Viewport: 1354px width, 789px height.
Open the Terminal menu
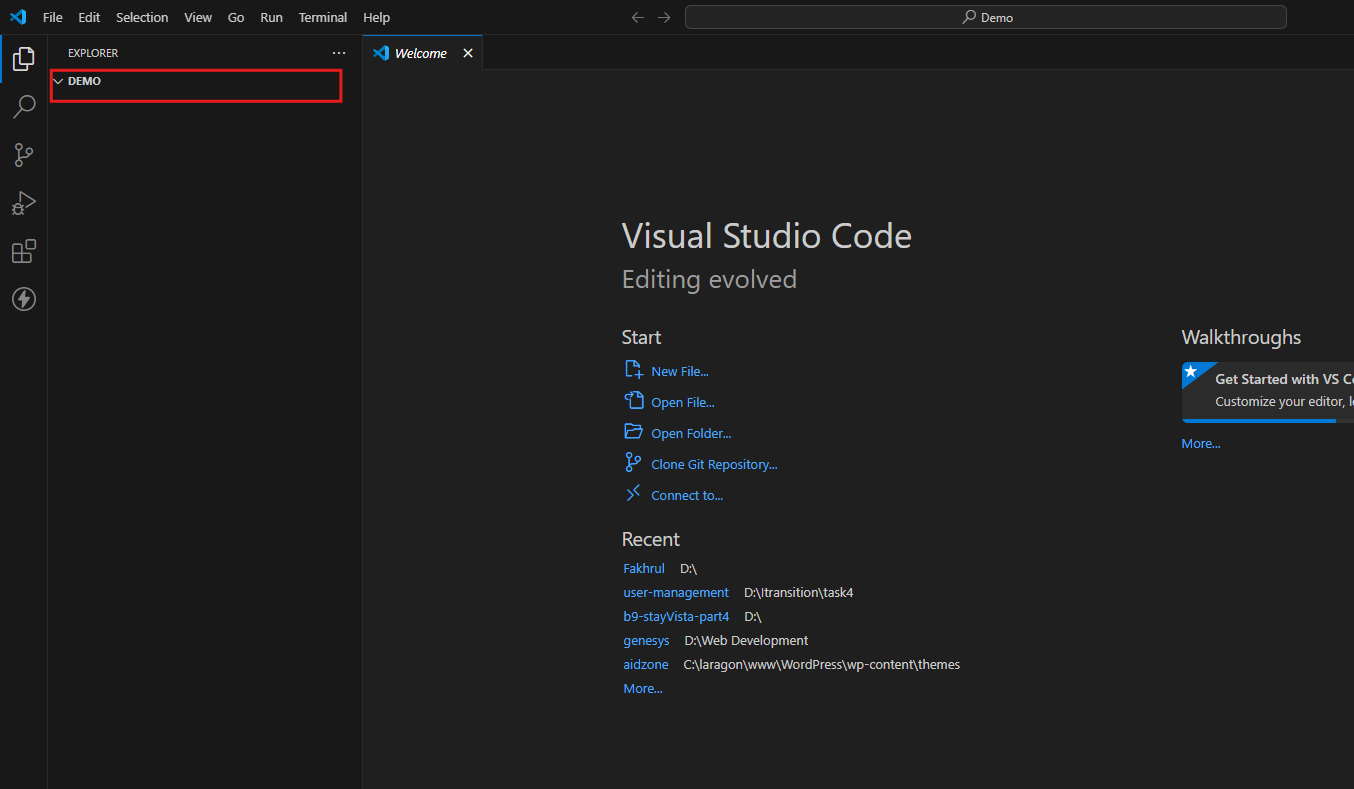pyautogui.click(x=322, y=17)
